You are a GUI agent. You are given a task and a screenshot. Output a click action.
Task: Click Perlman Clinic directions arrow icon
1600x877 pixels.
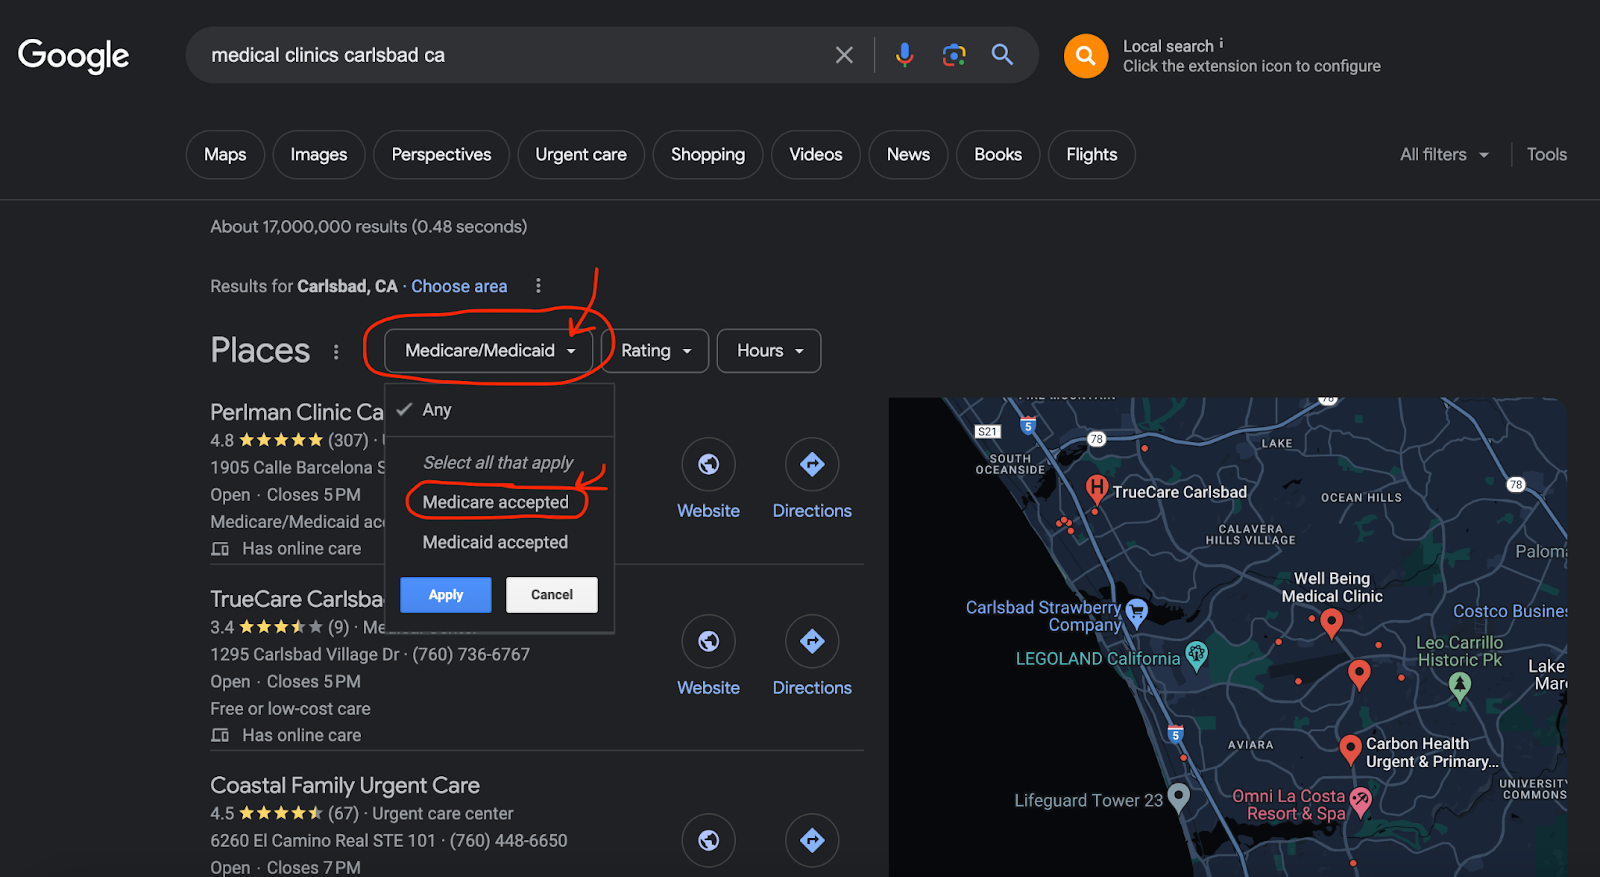tap(812, 464)
